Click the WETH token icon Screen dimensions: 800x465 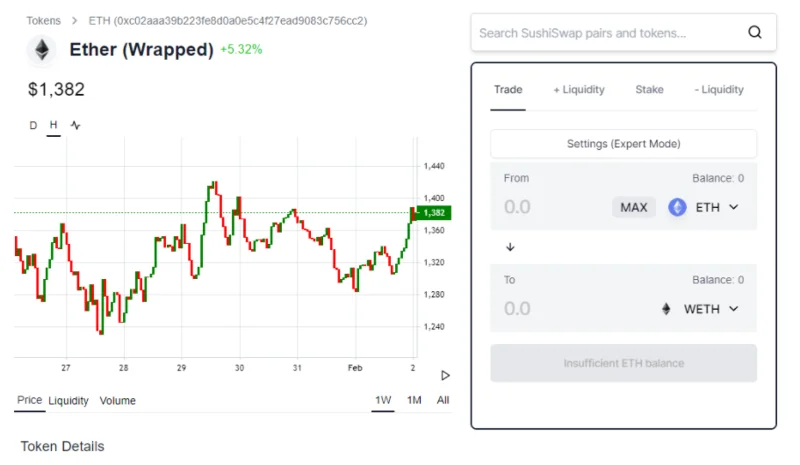pyautogui.click(x=666, y=309)
